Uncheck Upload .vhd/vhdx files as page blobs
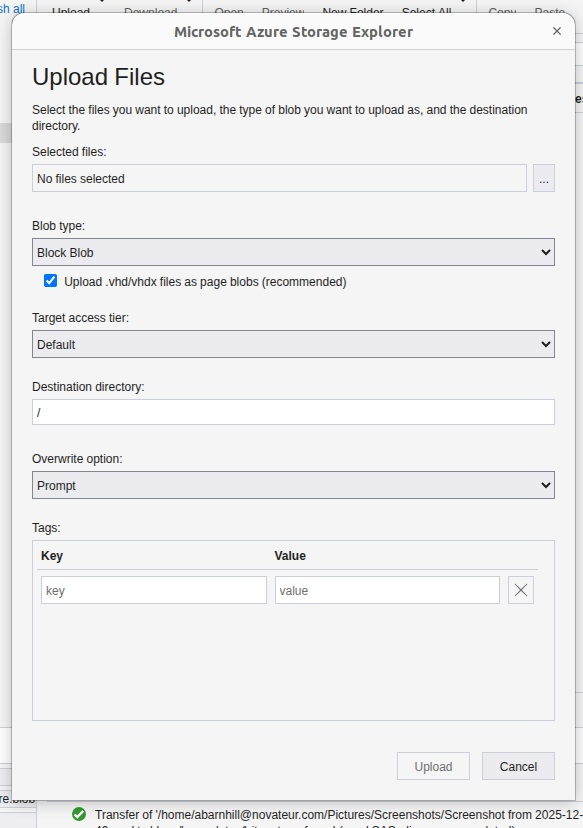The width and height of the screenshot is (583, 828). coord(50,280)
